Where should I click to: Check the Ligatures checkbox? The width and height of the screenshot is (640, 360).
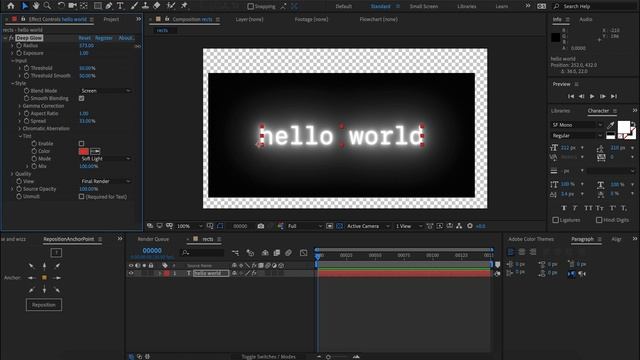556,220
